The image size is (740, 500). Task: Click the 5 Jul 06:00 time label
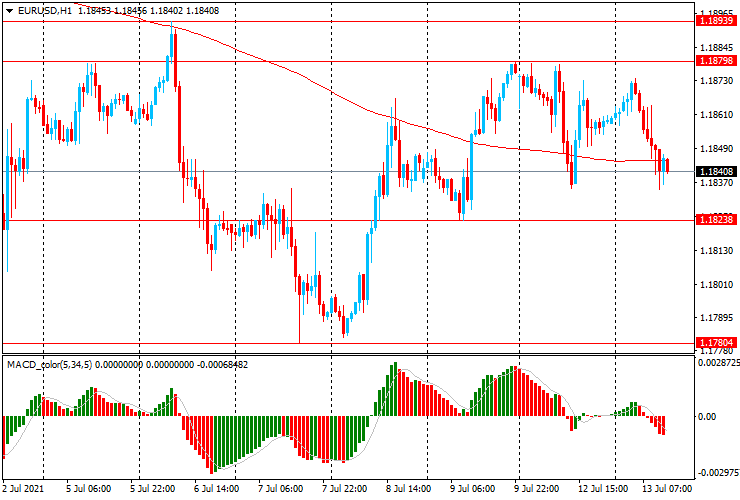pyautogui.click(x=89, y=488)
